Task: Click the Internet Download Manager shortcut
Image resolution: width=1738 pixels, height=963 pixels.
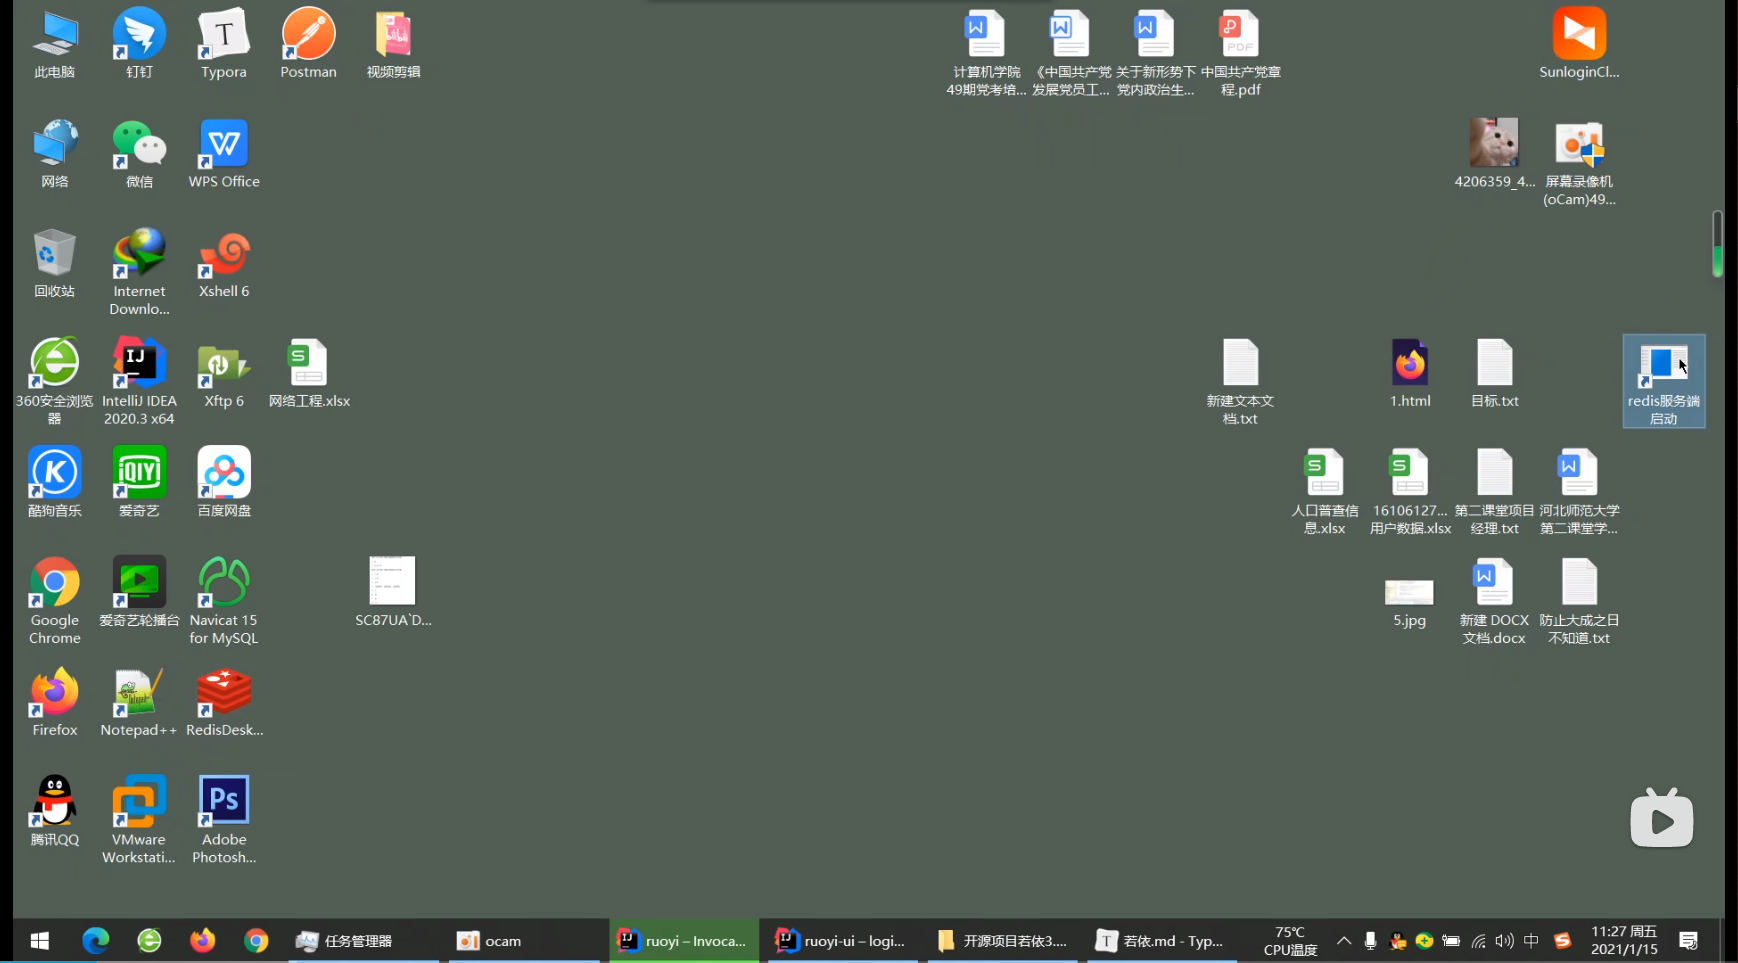Action: point(139,272)
